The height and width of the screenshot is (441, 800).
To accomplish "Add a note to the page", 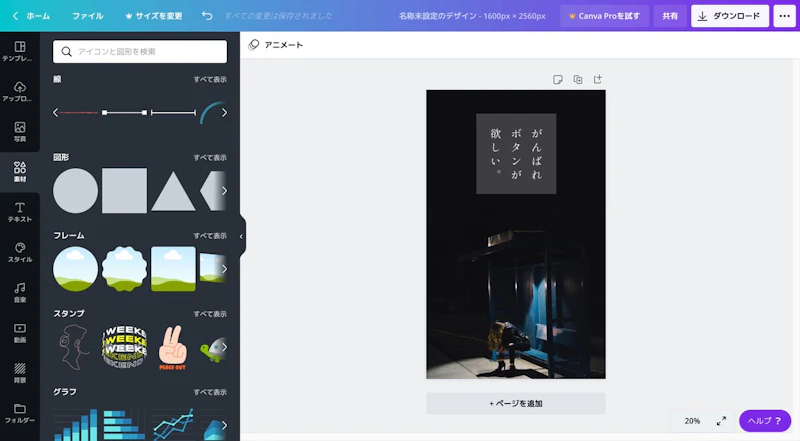I will tap(558, 79).
